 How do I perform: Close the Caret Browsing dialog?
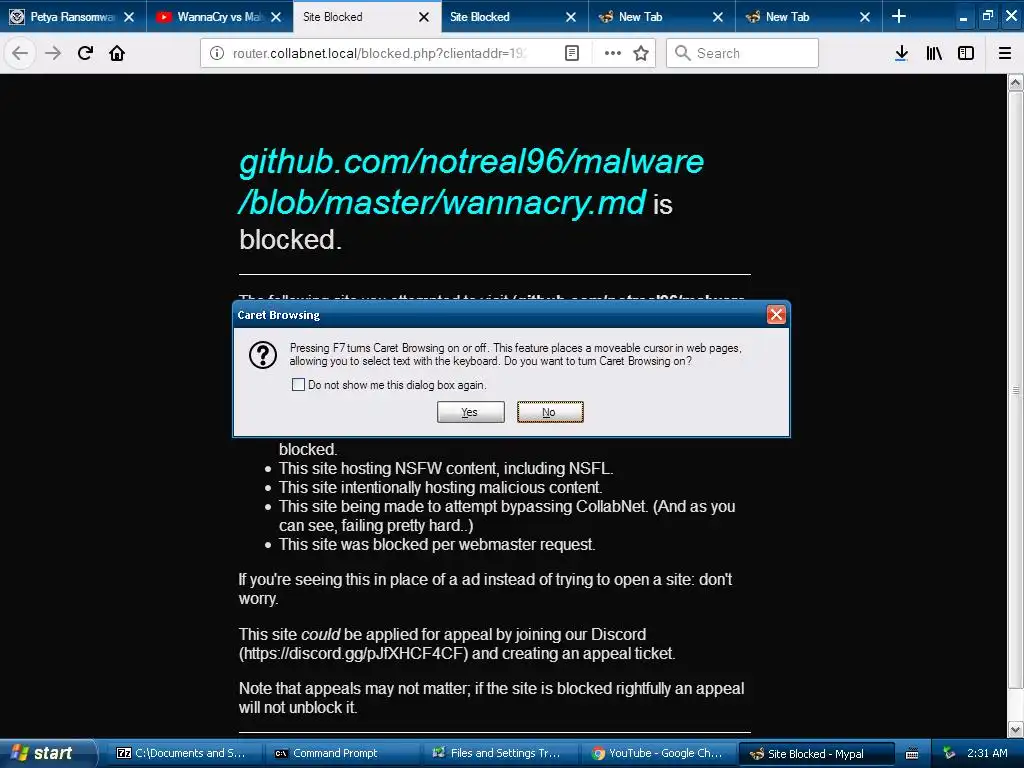tap(776, 315)
